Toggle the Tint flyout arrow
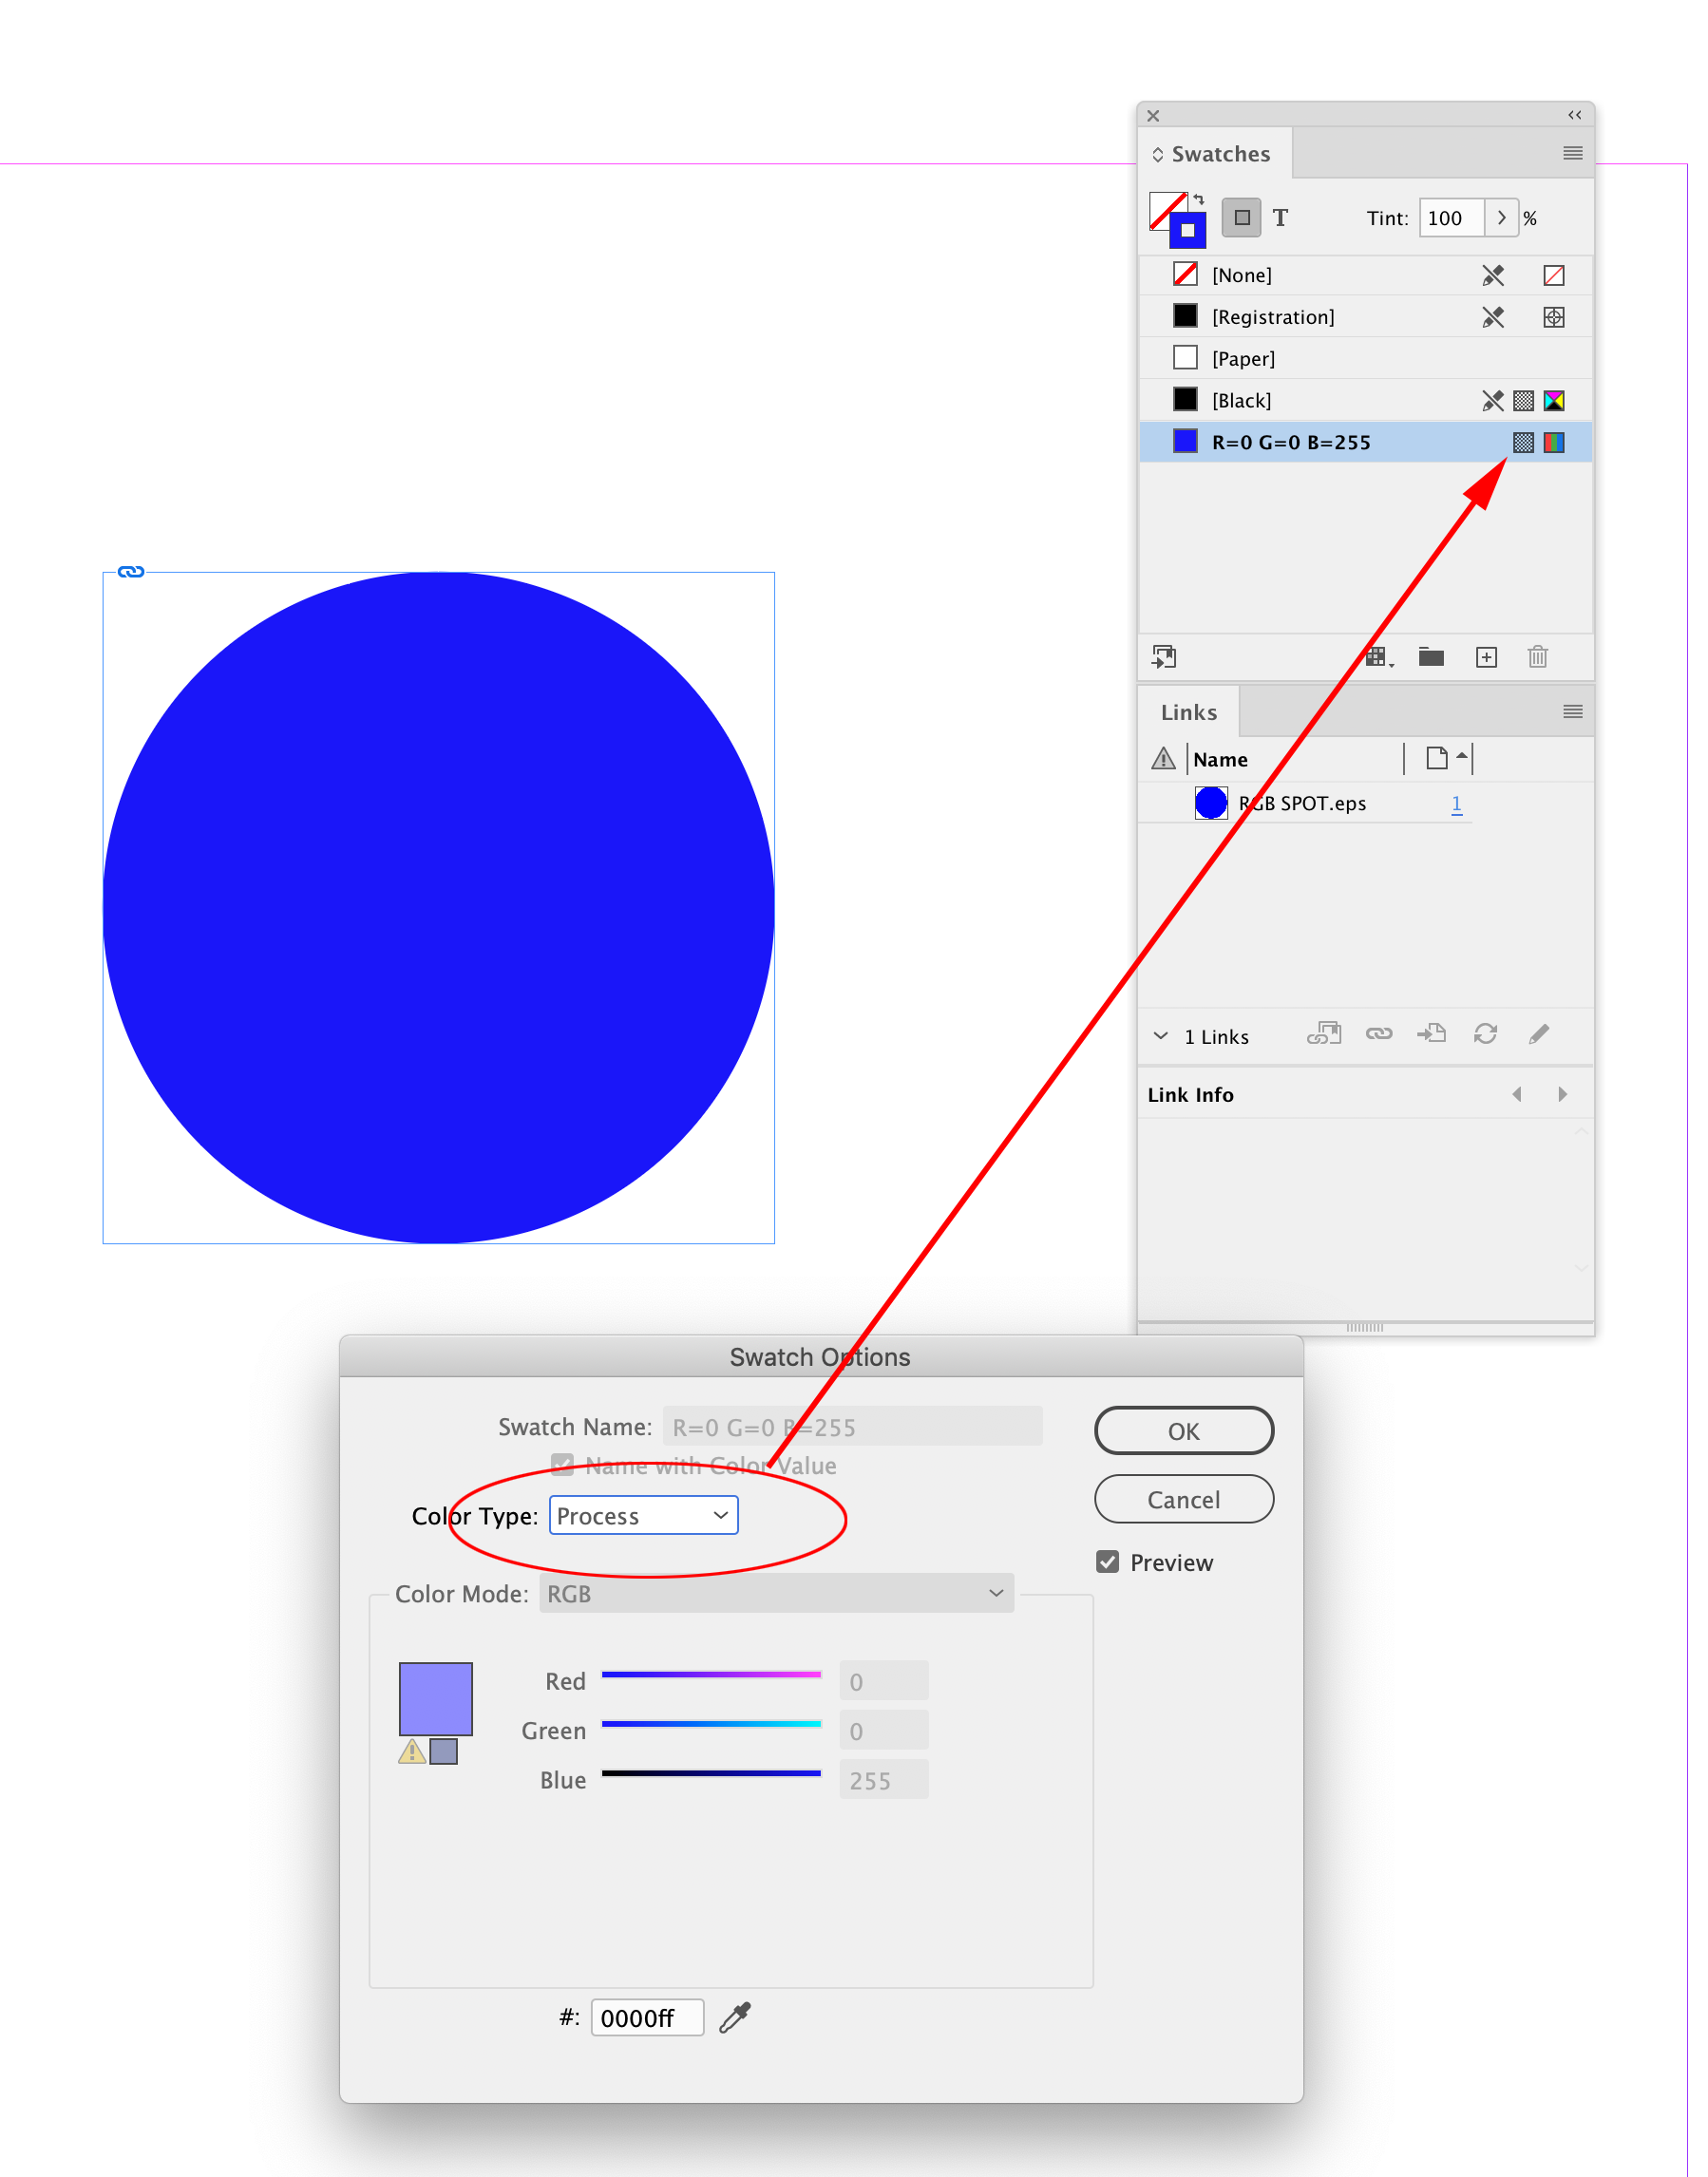 point(1503,218)
